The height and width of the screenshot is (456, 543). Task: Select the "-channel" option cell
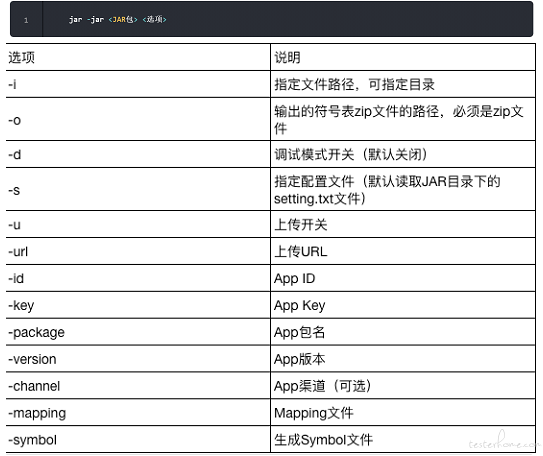(138, 386)
